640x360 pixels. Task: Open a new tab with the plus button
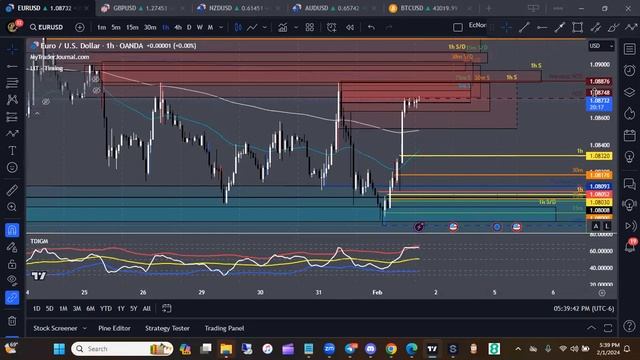click(489, 8)
